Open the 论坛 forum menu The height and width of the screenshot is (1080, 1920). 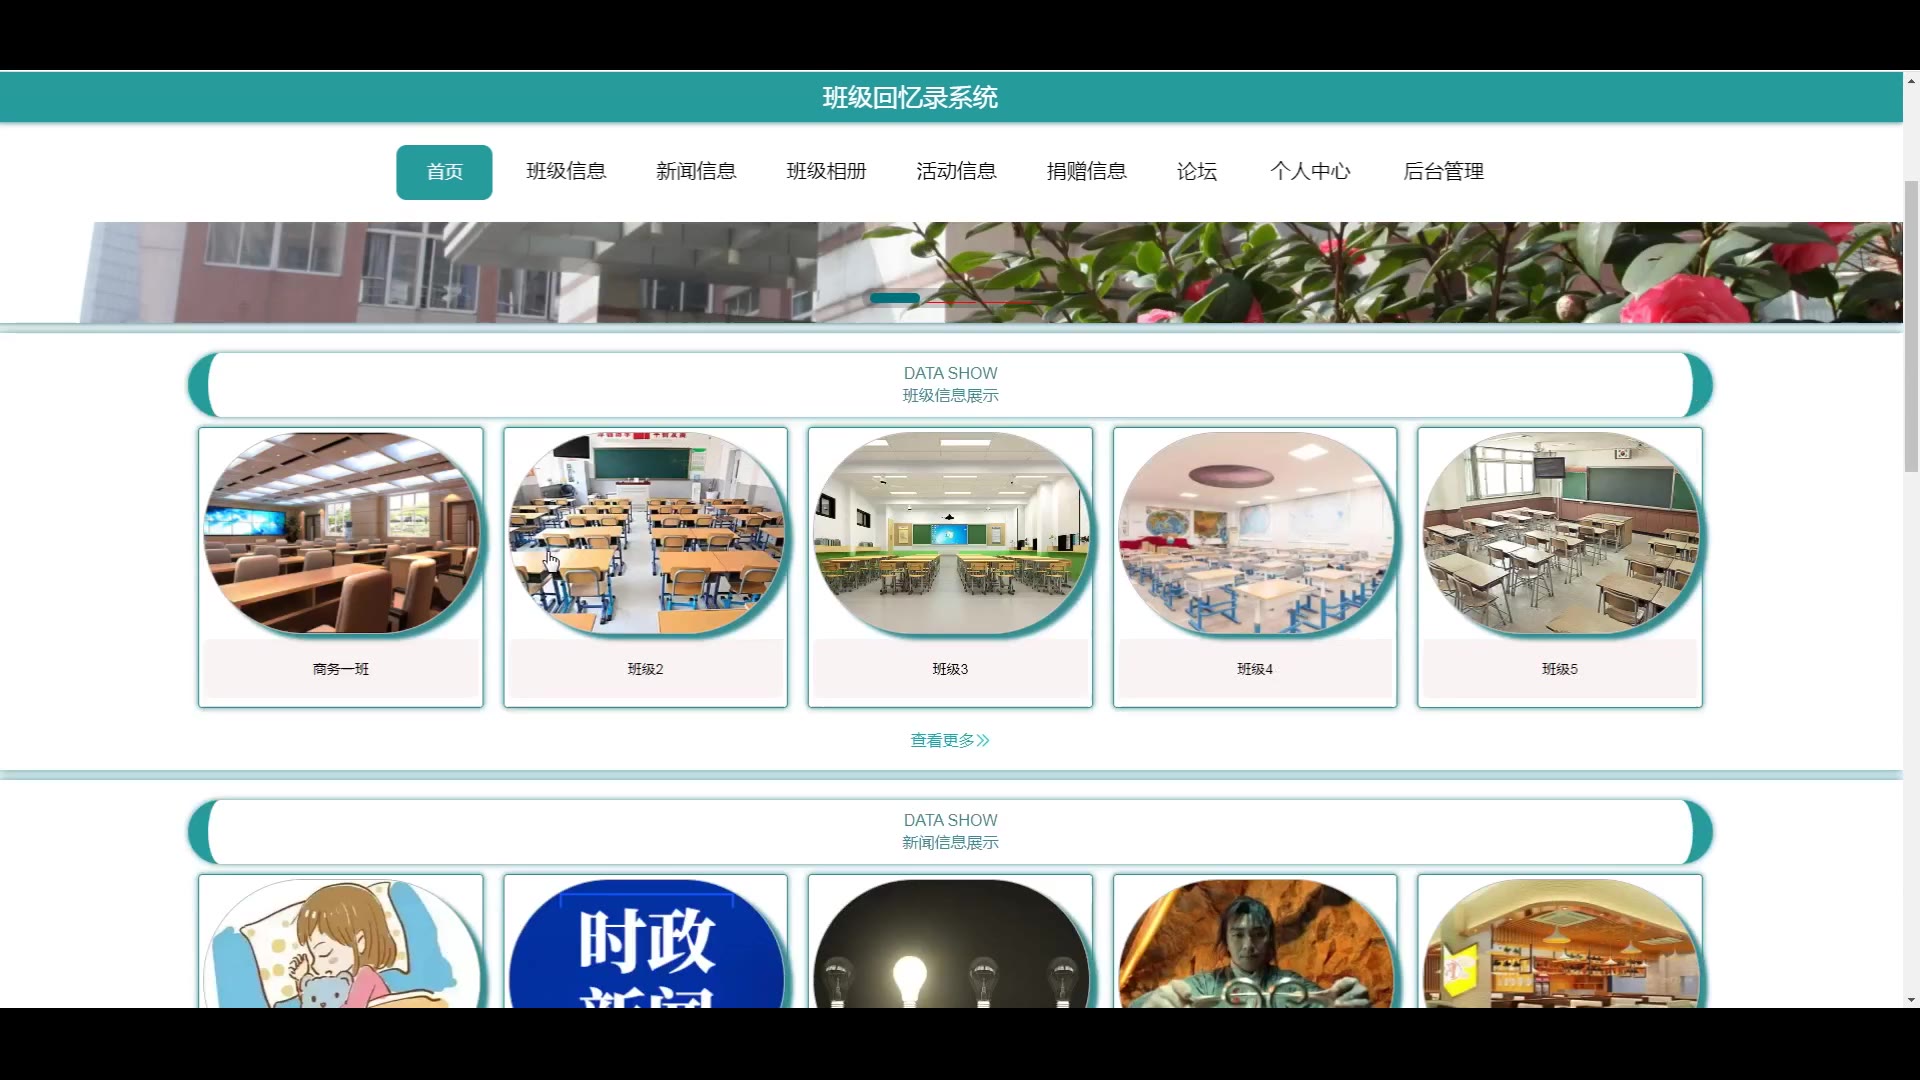[1196, 172]
